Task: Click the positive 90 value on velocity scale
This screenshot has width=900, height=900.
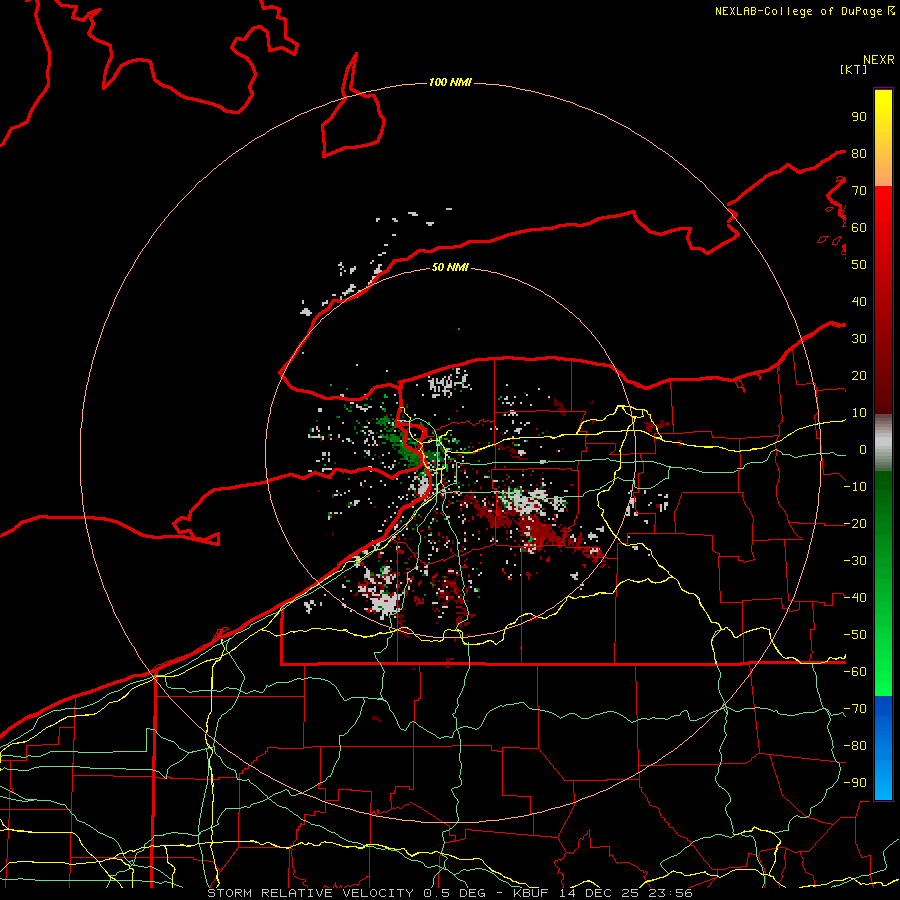Action: (859, 117)
